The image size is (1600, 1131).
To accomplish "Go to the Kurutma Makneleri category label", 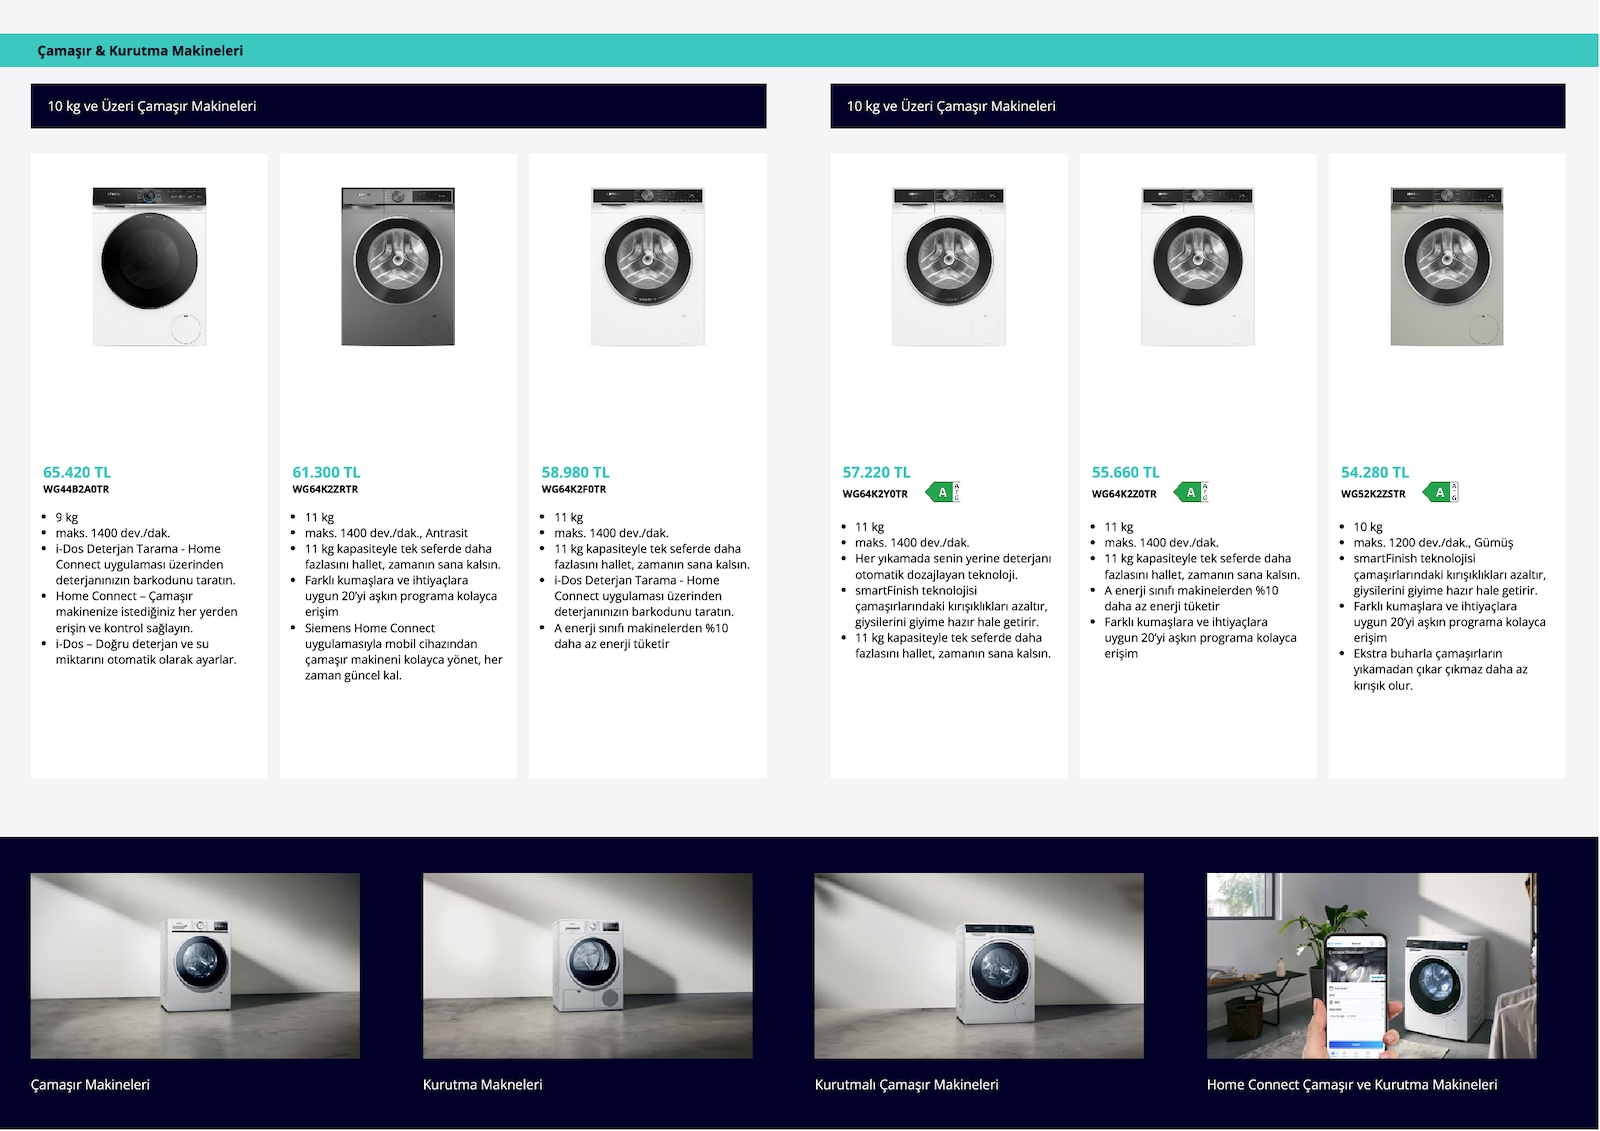I will click(483, 1085).
